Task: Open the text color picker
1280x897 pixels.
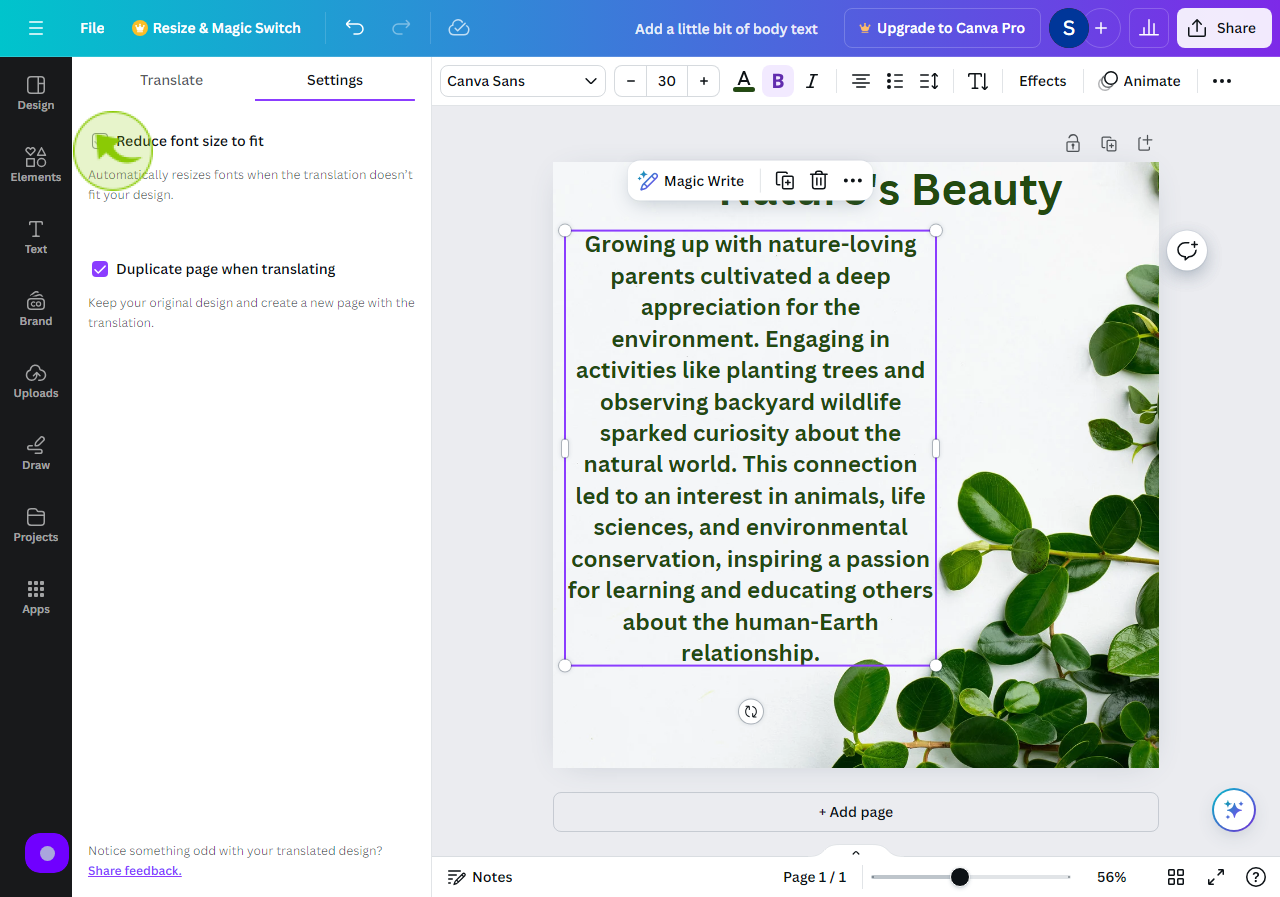Action: 743,81
